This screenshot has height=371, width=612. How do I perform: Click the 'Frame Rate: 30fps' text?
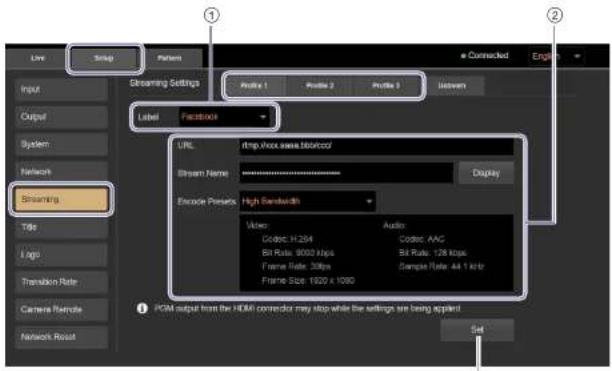tap(296, 267)
